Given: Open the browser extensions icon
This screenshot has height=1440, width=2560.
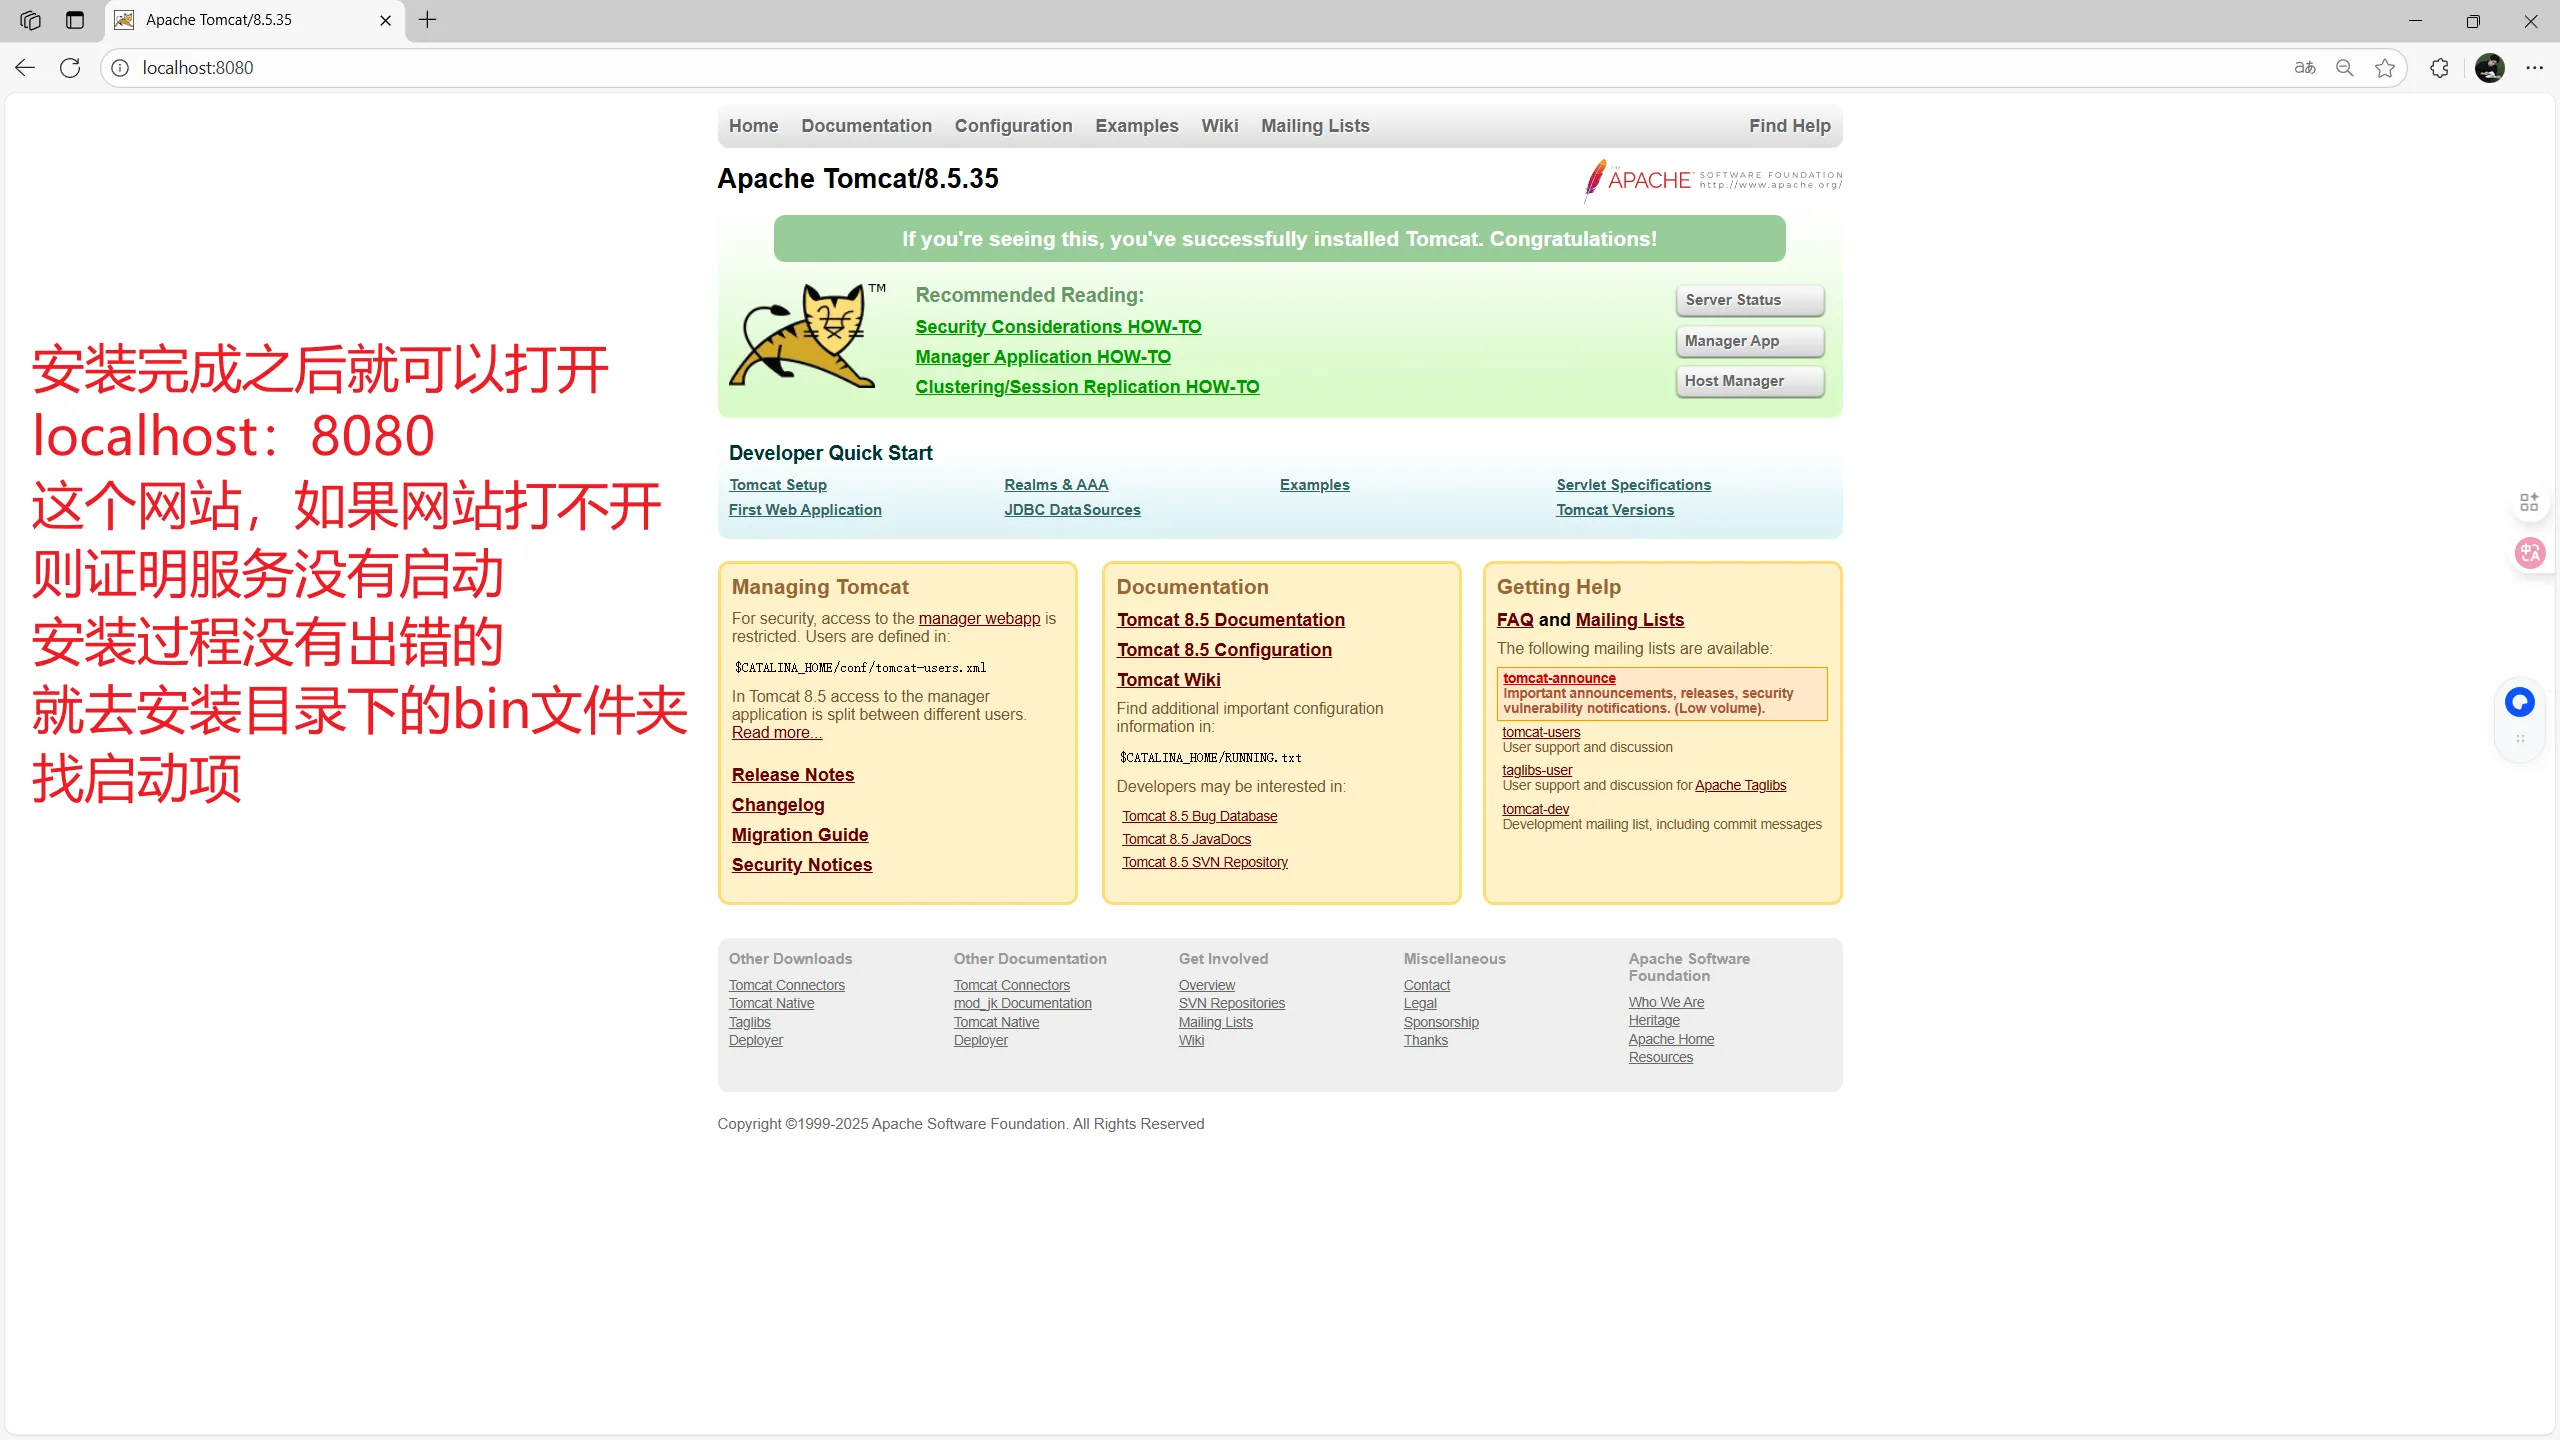Looking at the screenshot, I should pyautogui.click(x=2440, y=68).
